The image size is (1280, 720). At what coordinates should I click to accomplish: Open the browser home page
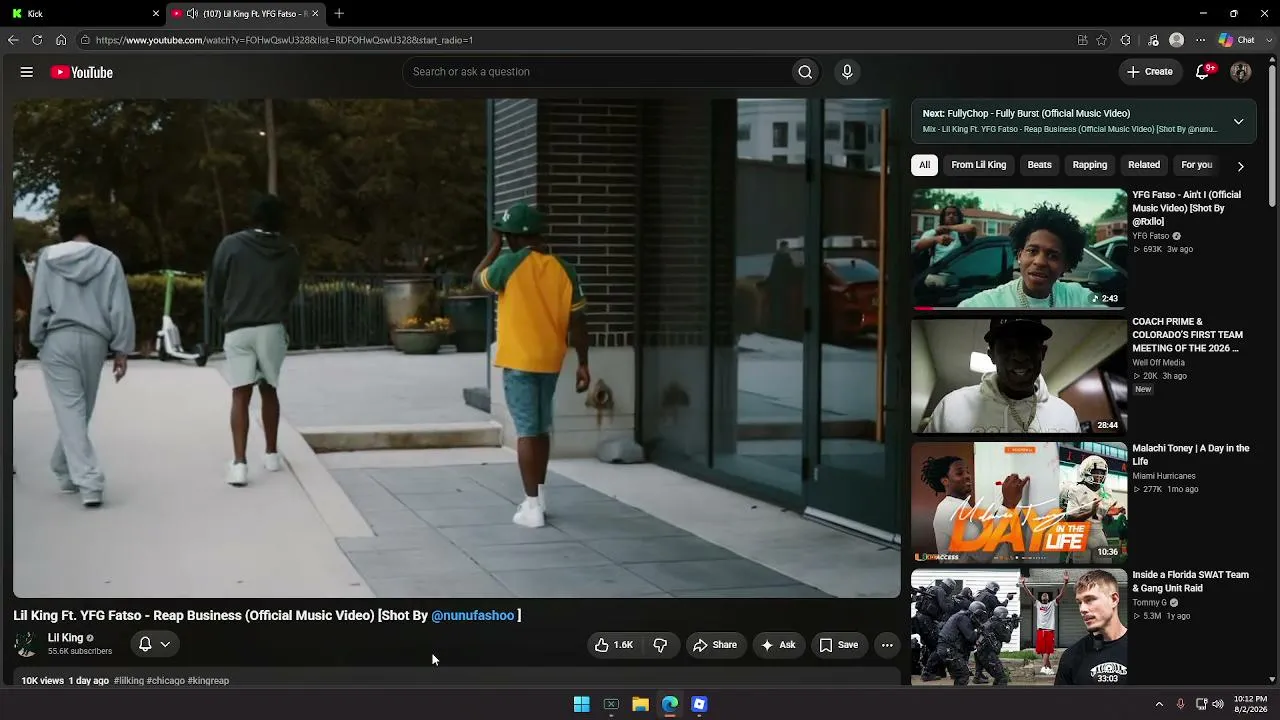(x=61, y=40)
